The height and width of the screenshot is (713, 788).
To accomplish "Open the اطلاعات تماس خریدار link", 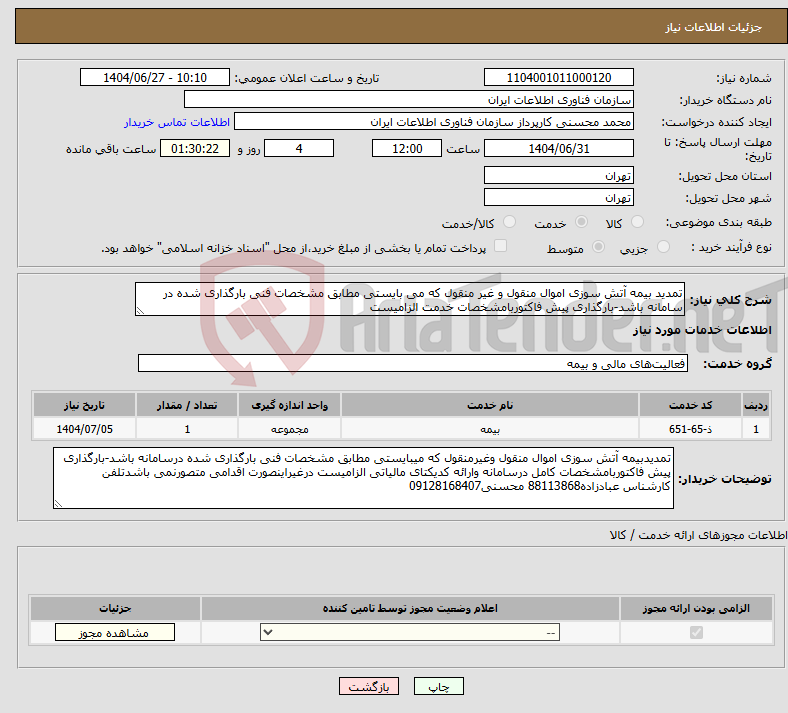I will [177, 122].
